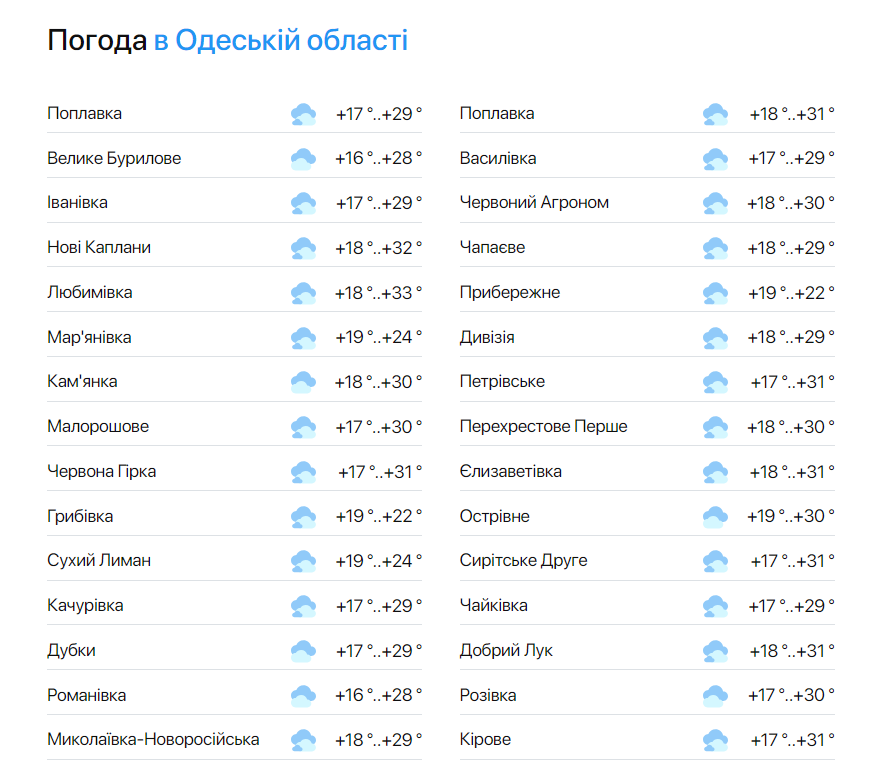Open the forecast for Нові Каплани
The height and width of the screenshot is (767, 885).
(101, 246)
